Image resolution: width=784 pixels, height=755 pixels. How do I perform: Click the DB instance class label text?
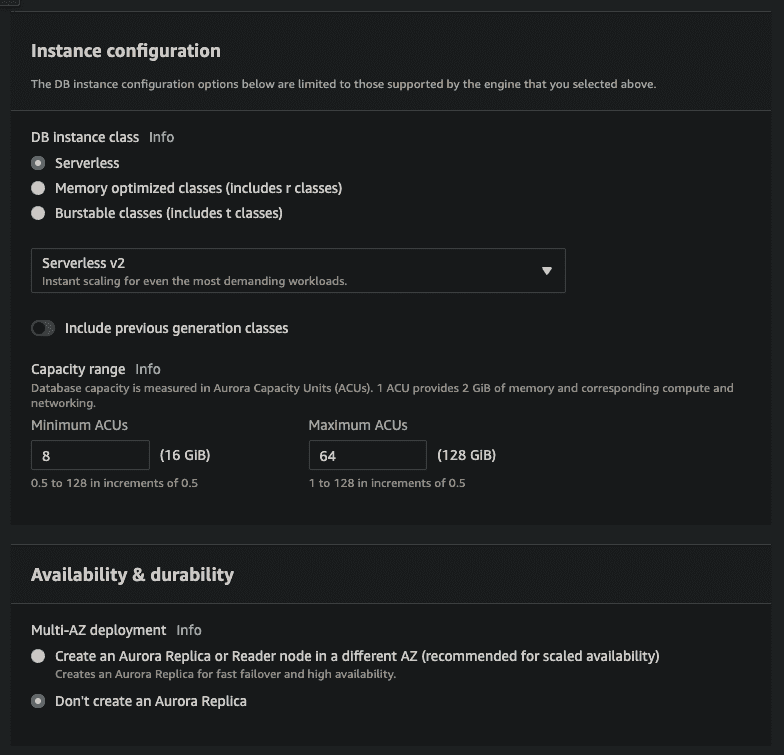(85, 137)
